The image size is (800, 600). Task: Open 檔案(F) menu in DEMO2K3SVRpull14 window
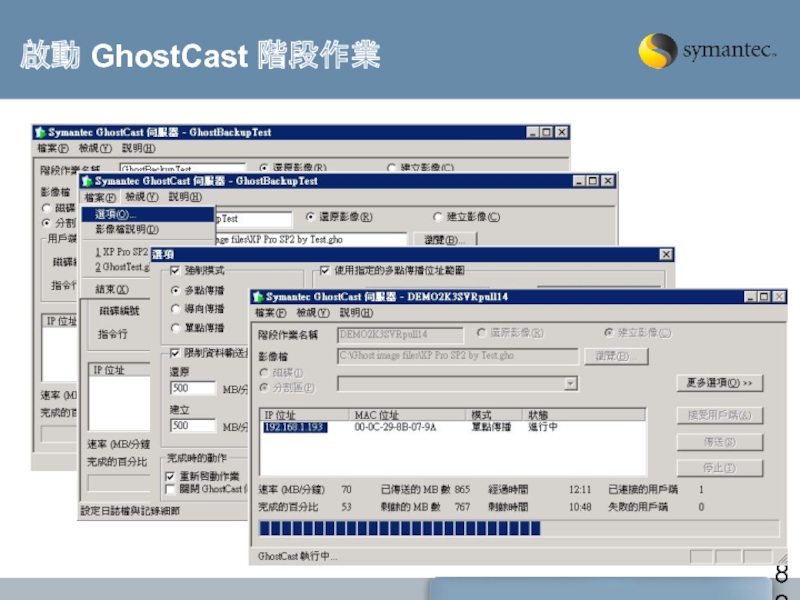tap(270, 313)
